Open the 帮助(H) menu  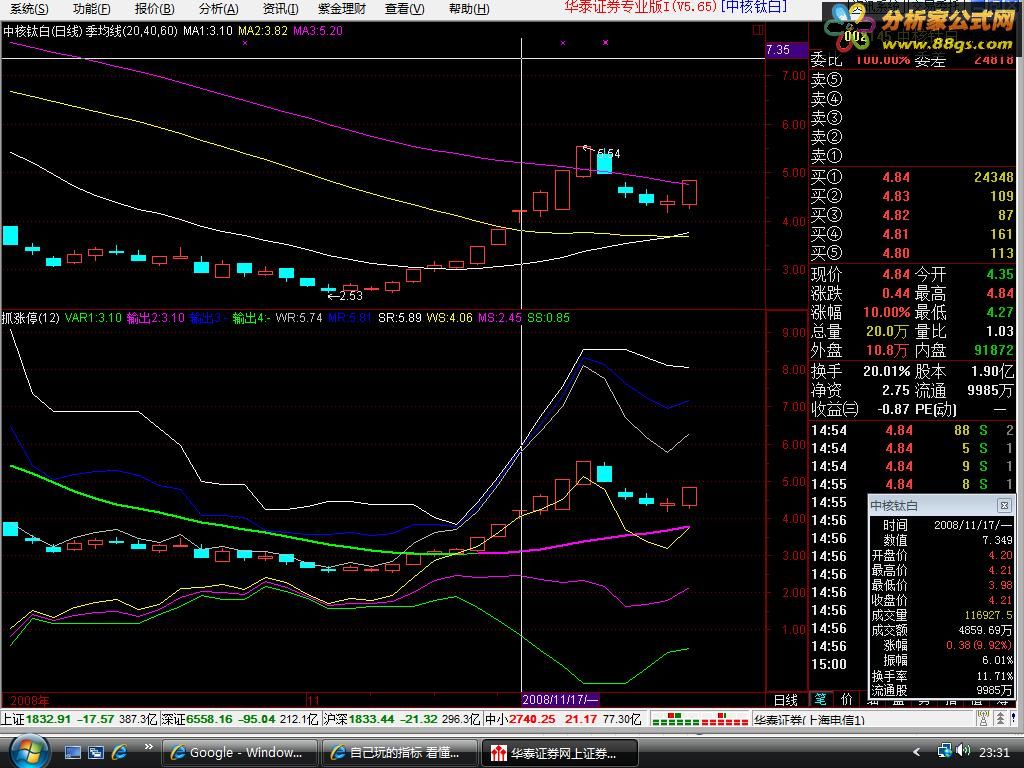click(x=469, y=9)
